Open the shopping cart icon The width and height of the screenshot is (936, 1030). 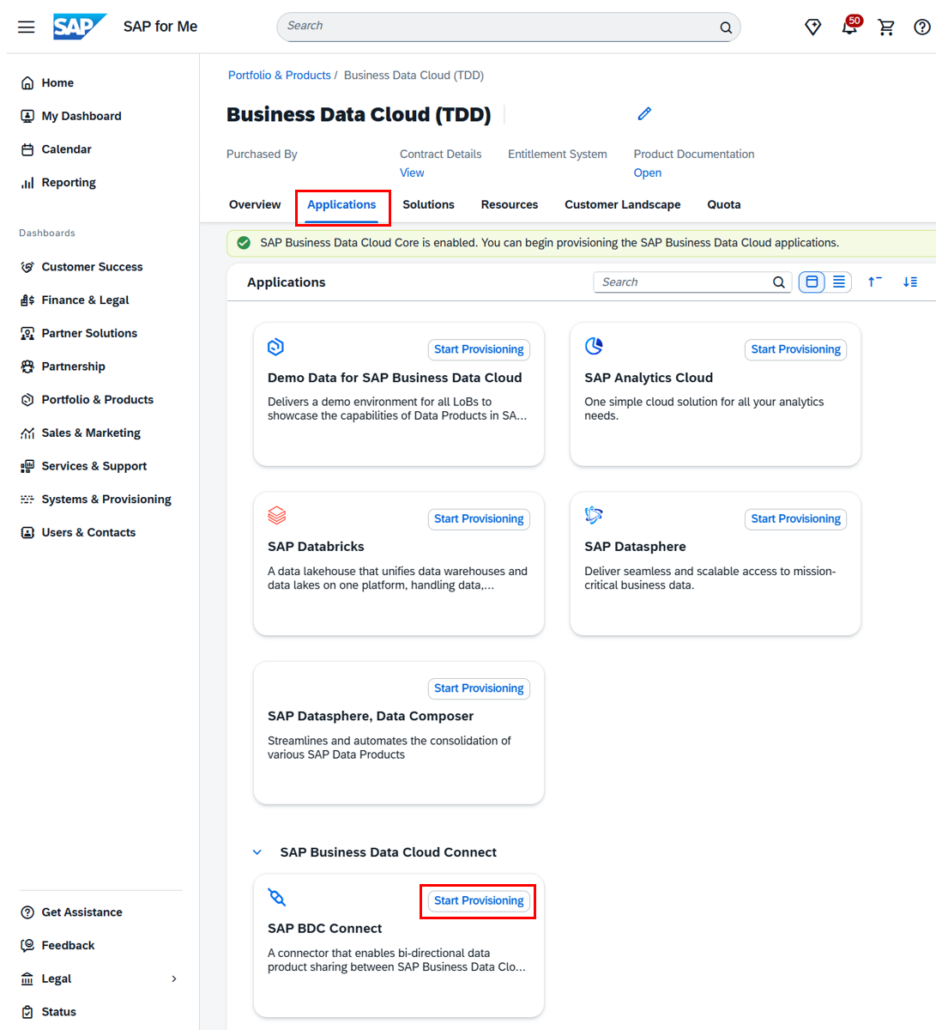click(x=886, y=27)
